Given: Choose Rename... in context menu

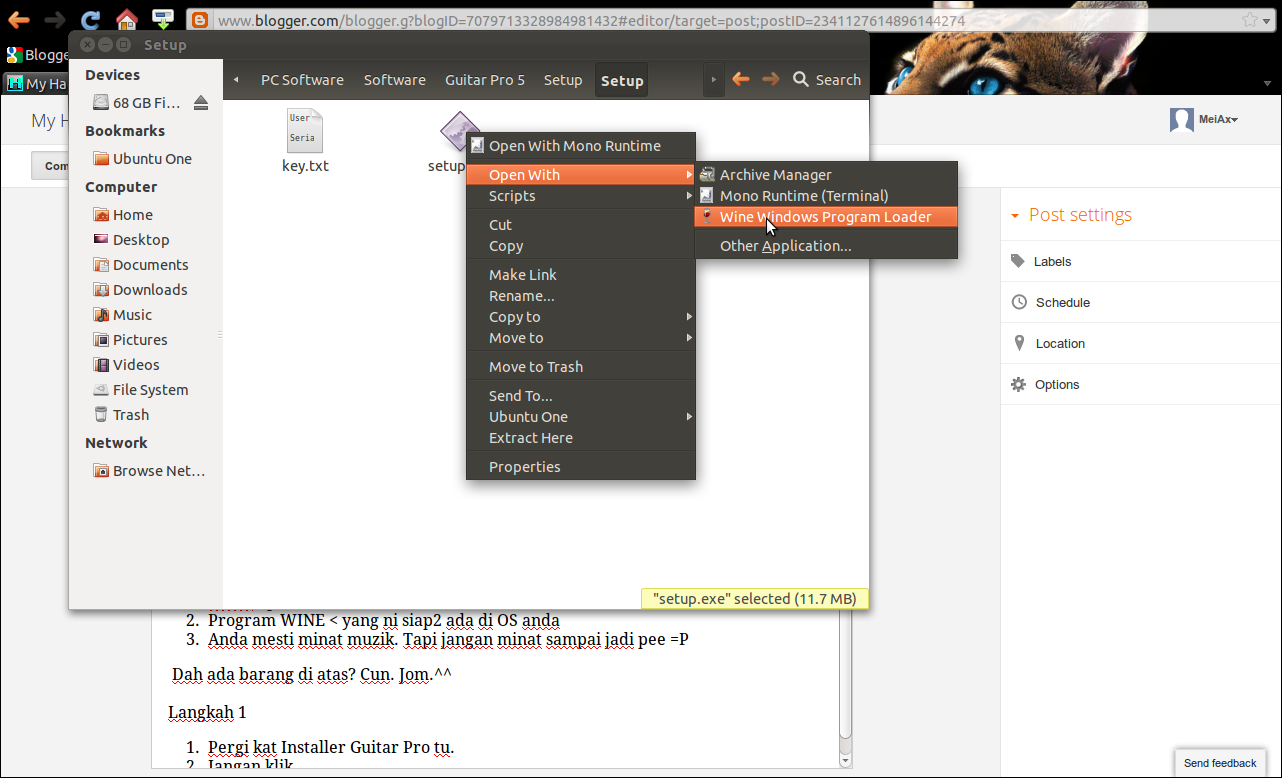Looking at the screenshot, I should 581,296.
